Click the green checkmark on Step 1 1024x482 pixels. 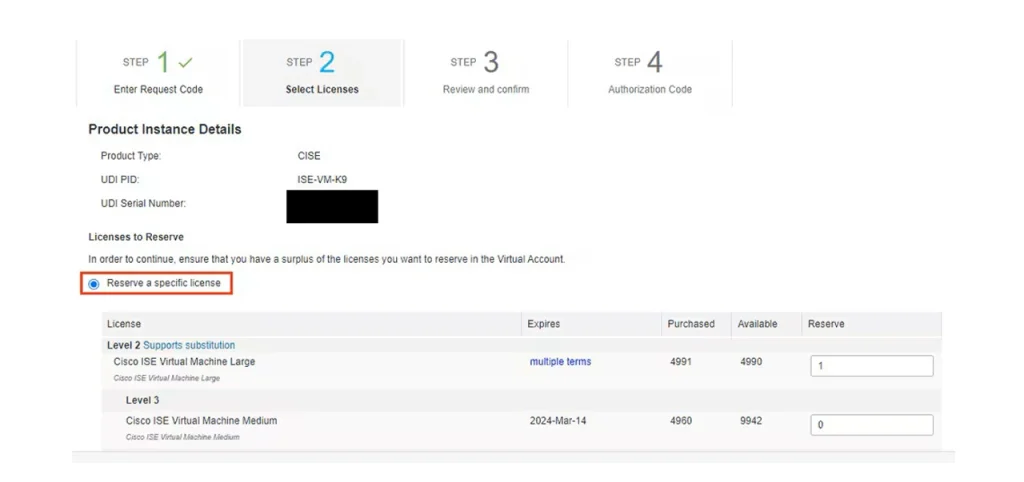(185, 63)
